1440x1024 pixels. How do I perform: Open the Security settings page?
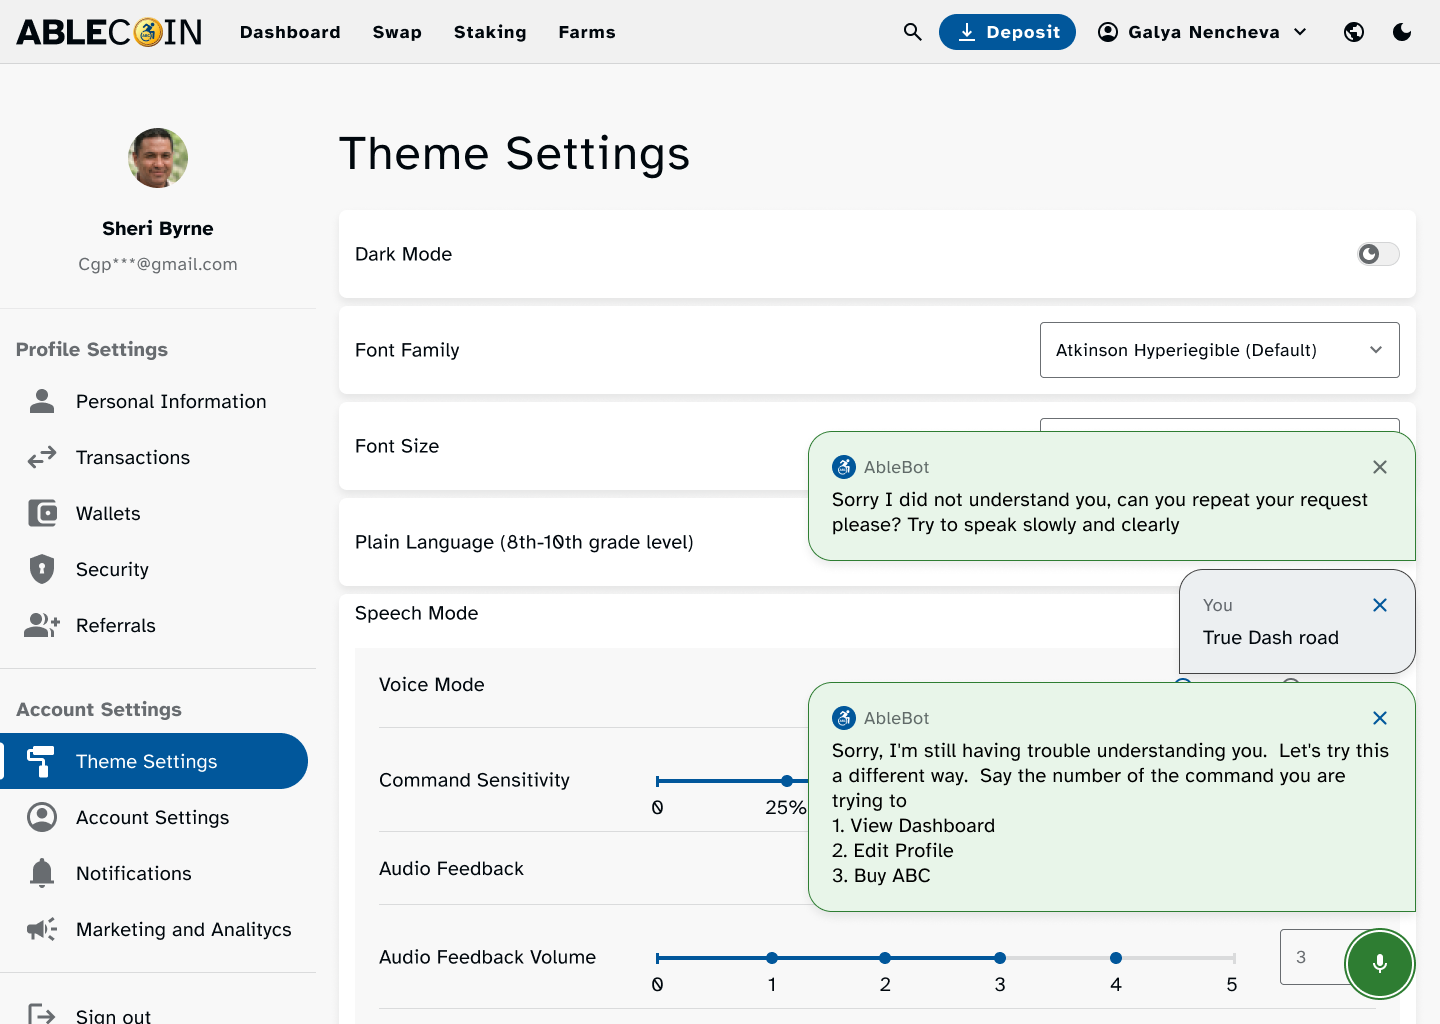112,569
